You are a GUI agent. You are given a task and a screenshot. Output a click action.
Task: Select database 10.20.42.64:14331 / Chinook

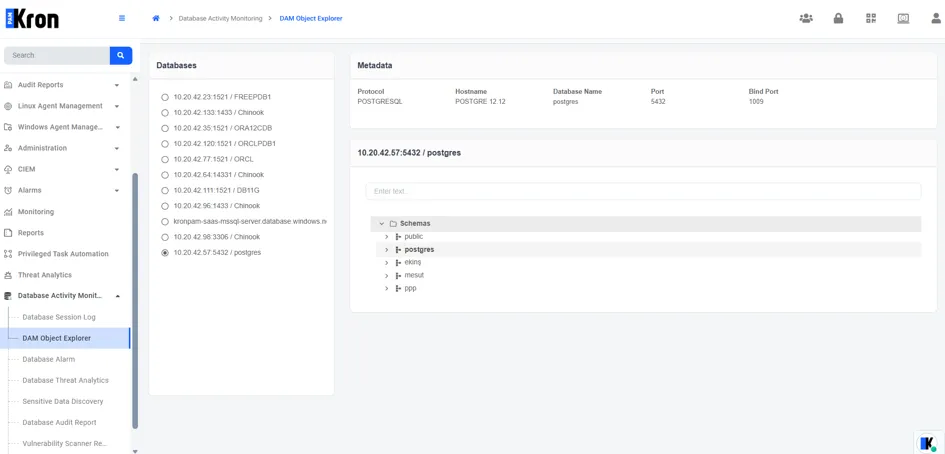pos(165,175)
